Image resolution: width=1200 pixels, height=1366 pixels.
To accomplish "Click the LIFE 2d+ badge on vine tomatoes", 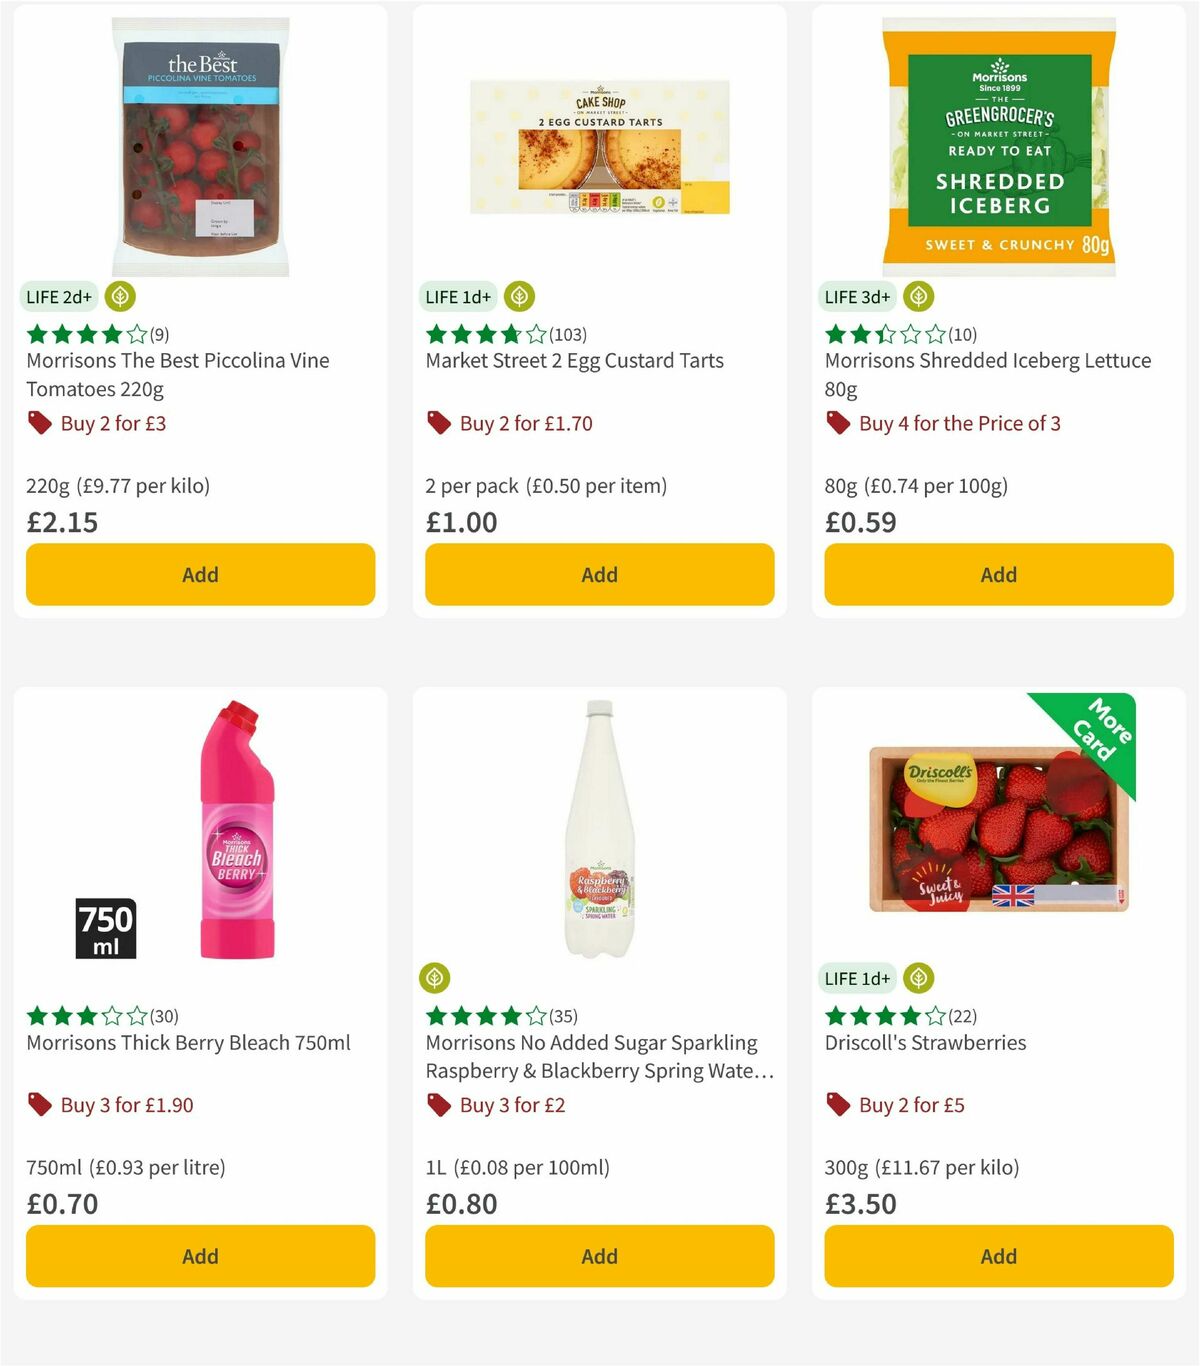I will [57, 296].
